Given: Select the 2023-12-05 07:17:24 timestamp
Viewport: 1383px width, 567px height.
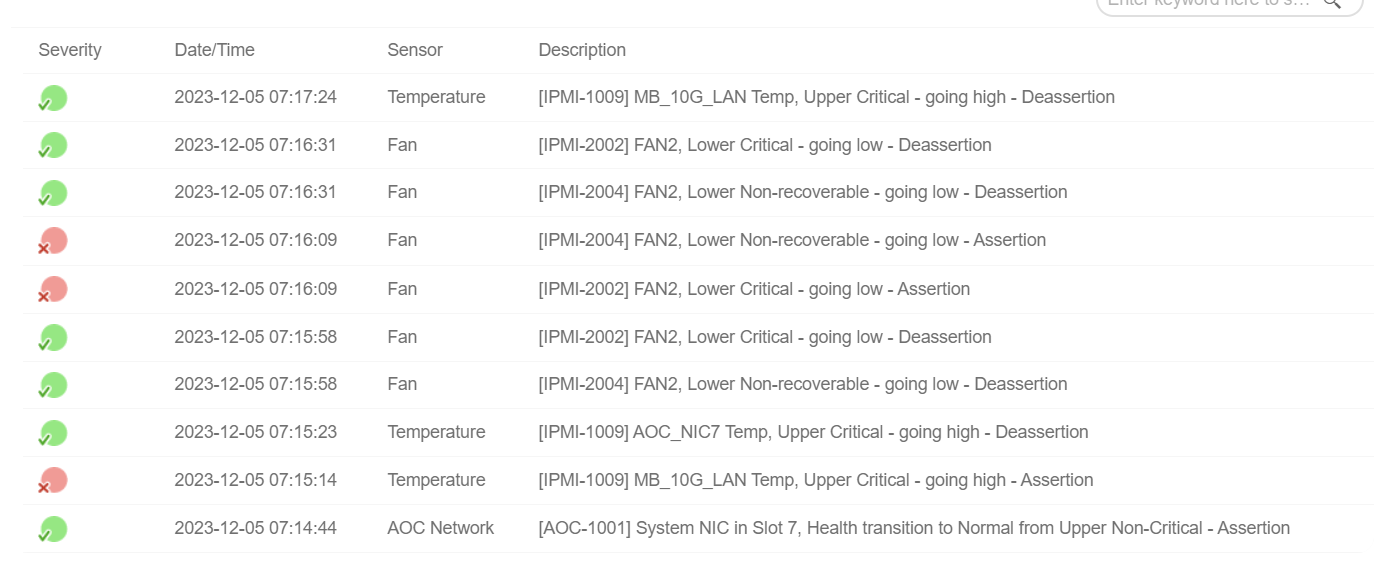Looking at the screenshot, I should click(x=255, y=97).
